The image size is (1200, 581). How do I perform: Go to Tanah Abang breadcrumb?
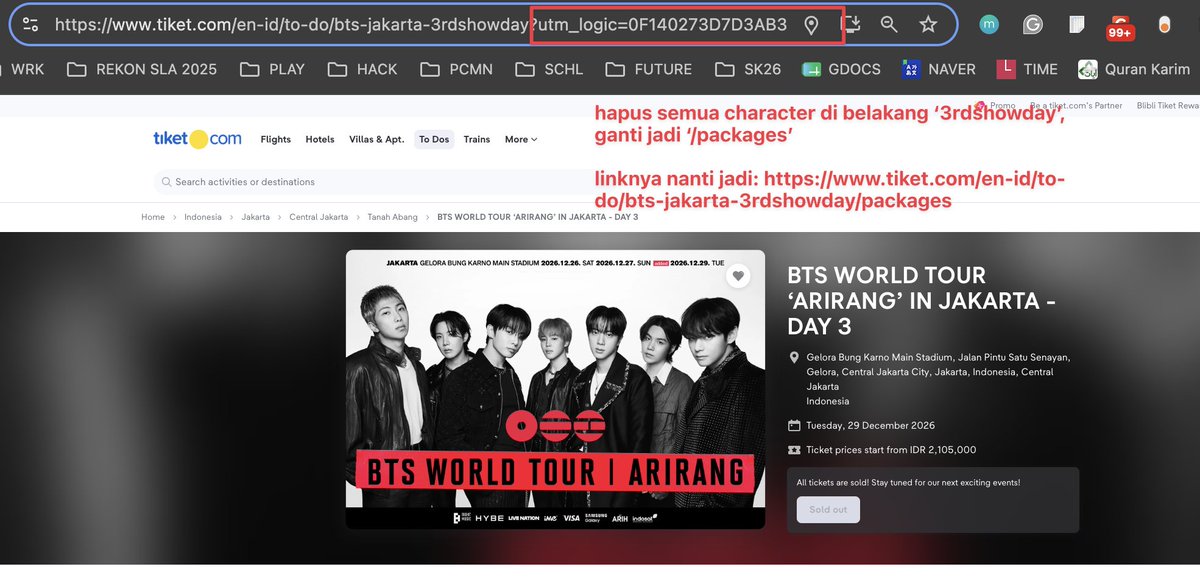coord(393,217)
